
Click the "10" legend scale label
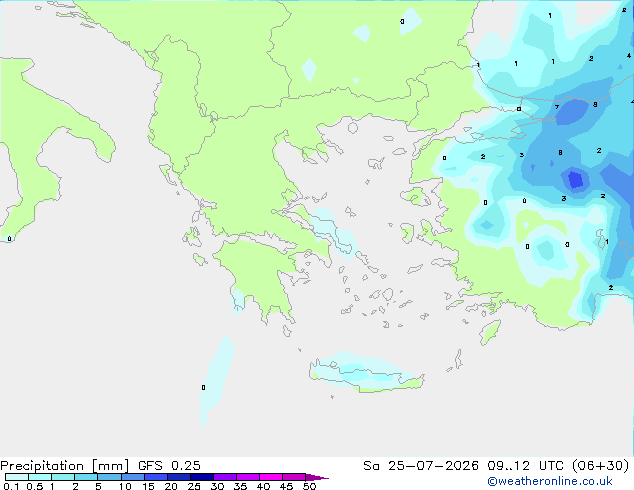[x=125, y=486]
